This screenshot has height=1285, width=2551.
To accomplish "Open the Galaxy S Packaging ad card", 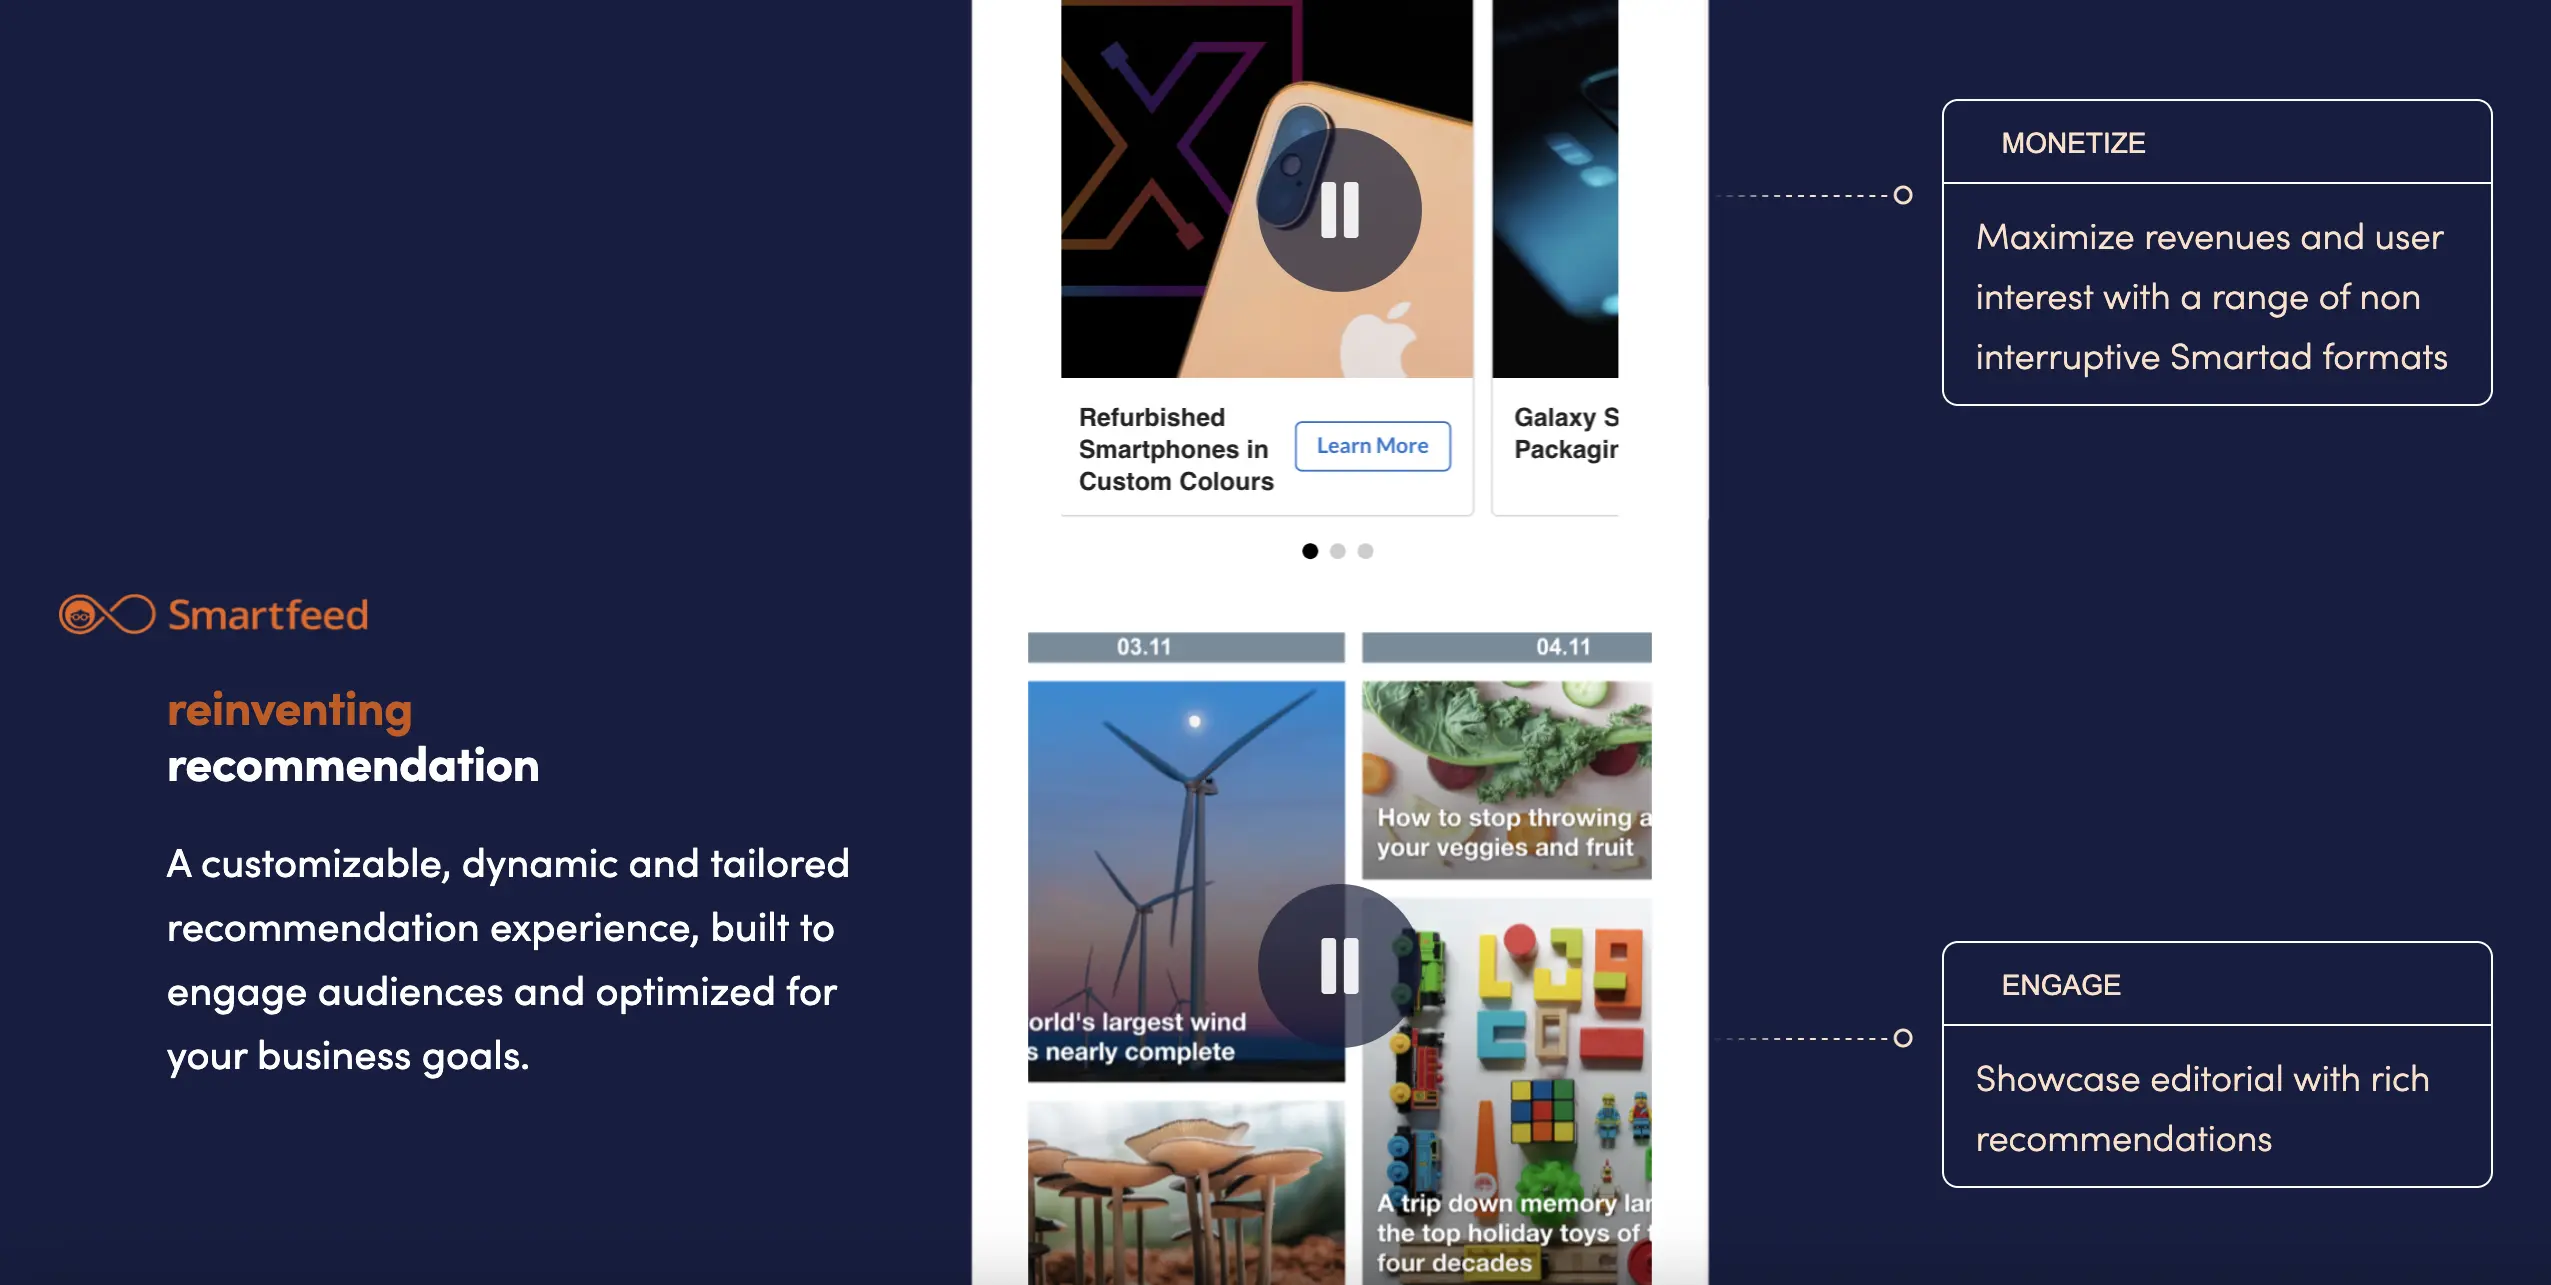I will tap(1555, 257).
